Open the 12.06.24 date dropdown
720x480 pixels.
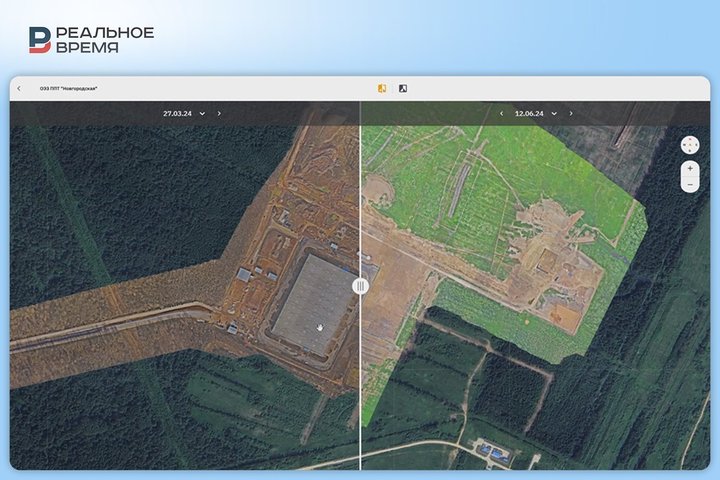(553, 114)
